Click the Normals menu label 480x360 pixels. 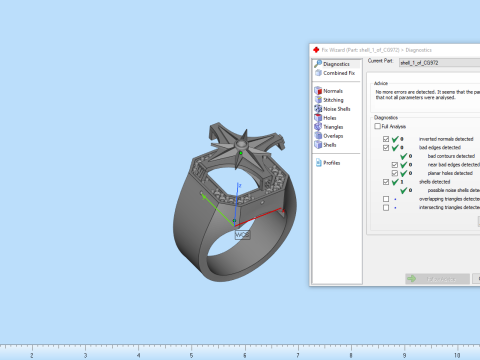click(x=333, y=91)
